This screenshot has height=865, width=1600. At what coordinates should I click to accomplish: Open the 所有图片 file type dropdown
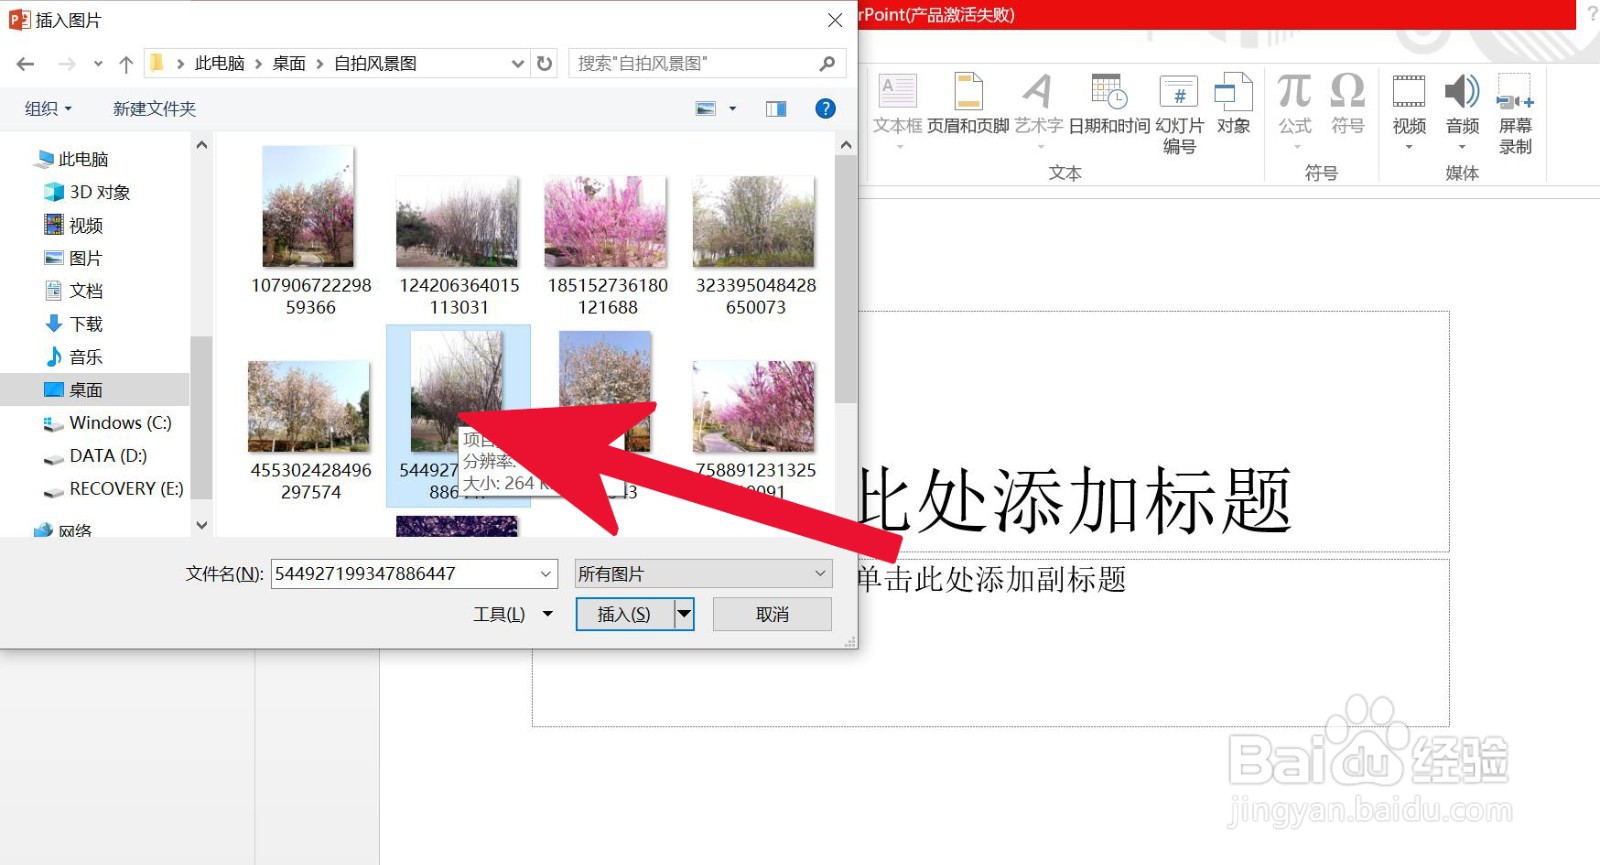pyautogui.click(x=703, y=574)
